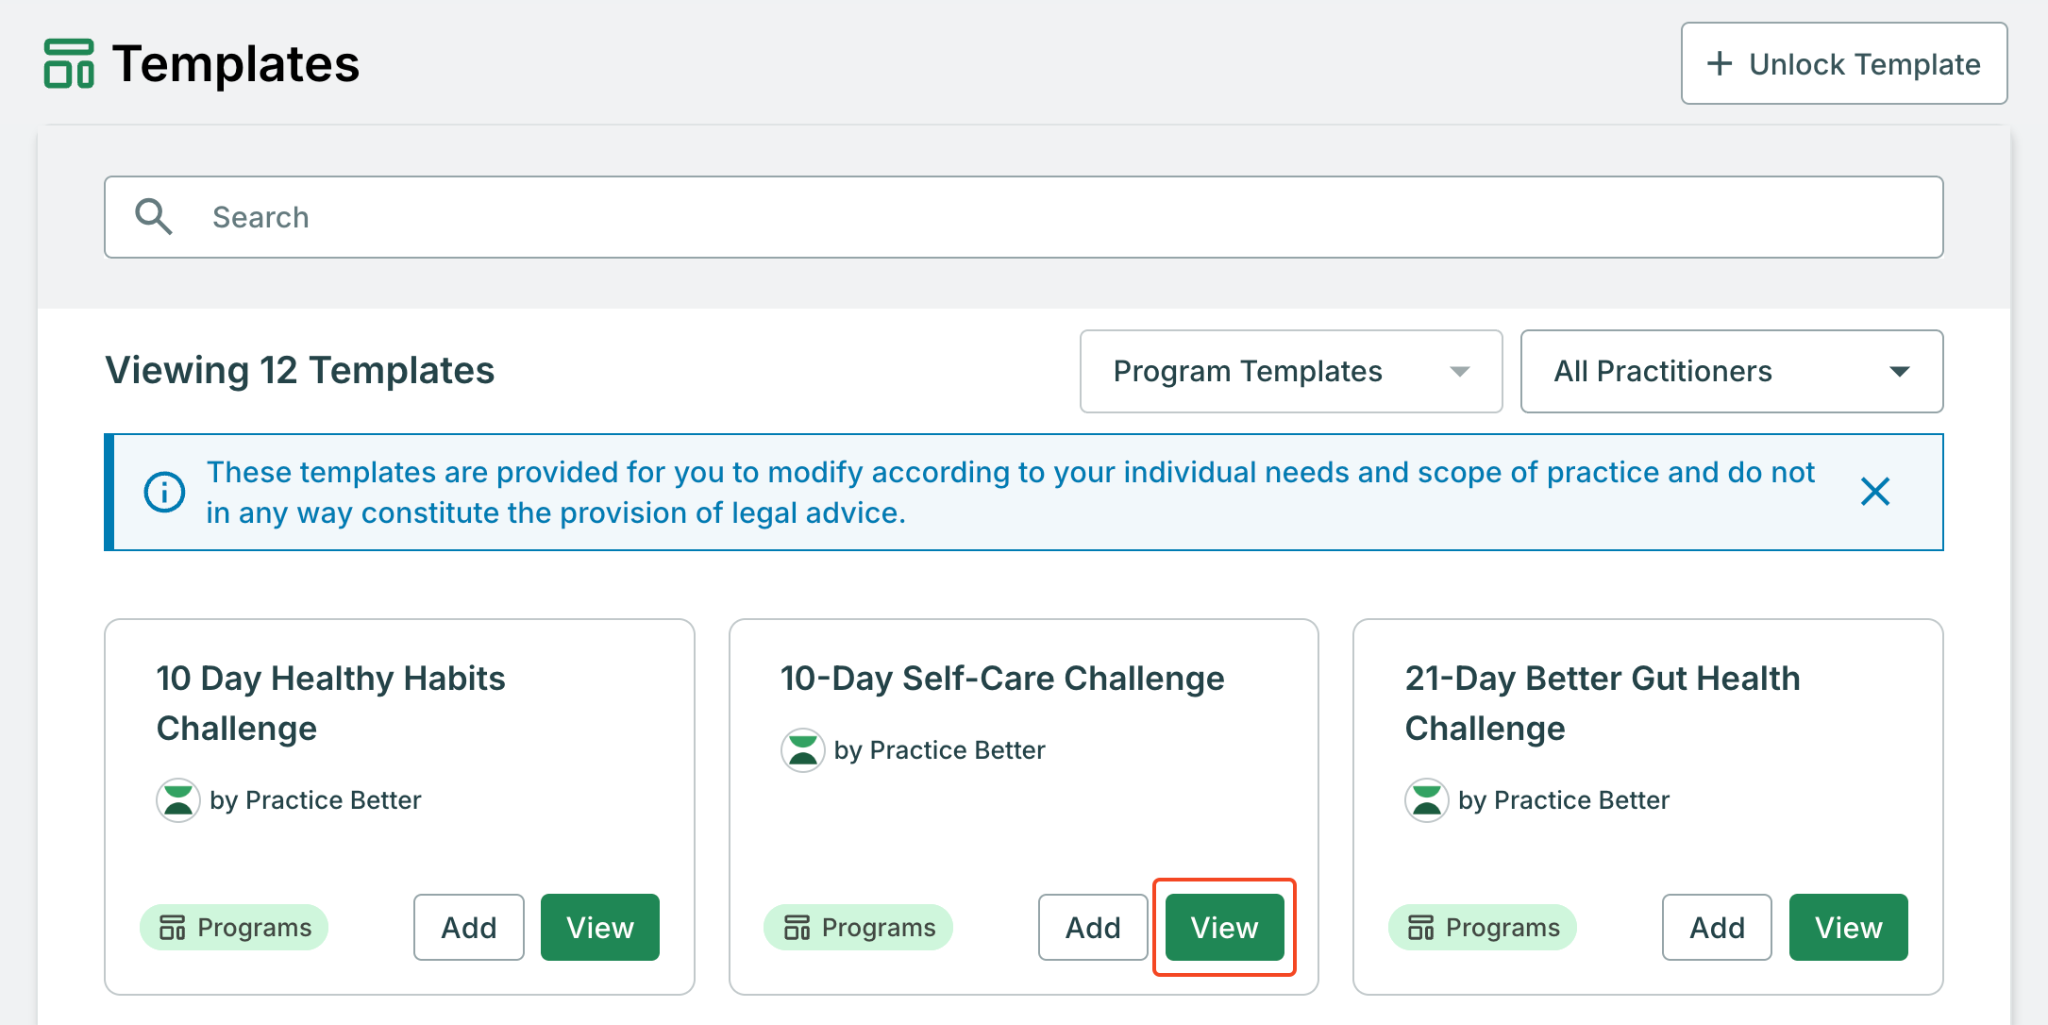Click the search magnifier icon
Screen dimensions: 2048x1025
point(154,217)
